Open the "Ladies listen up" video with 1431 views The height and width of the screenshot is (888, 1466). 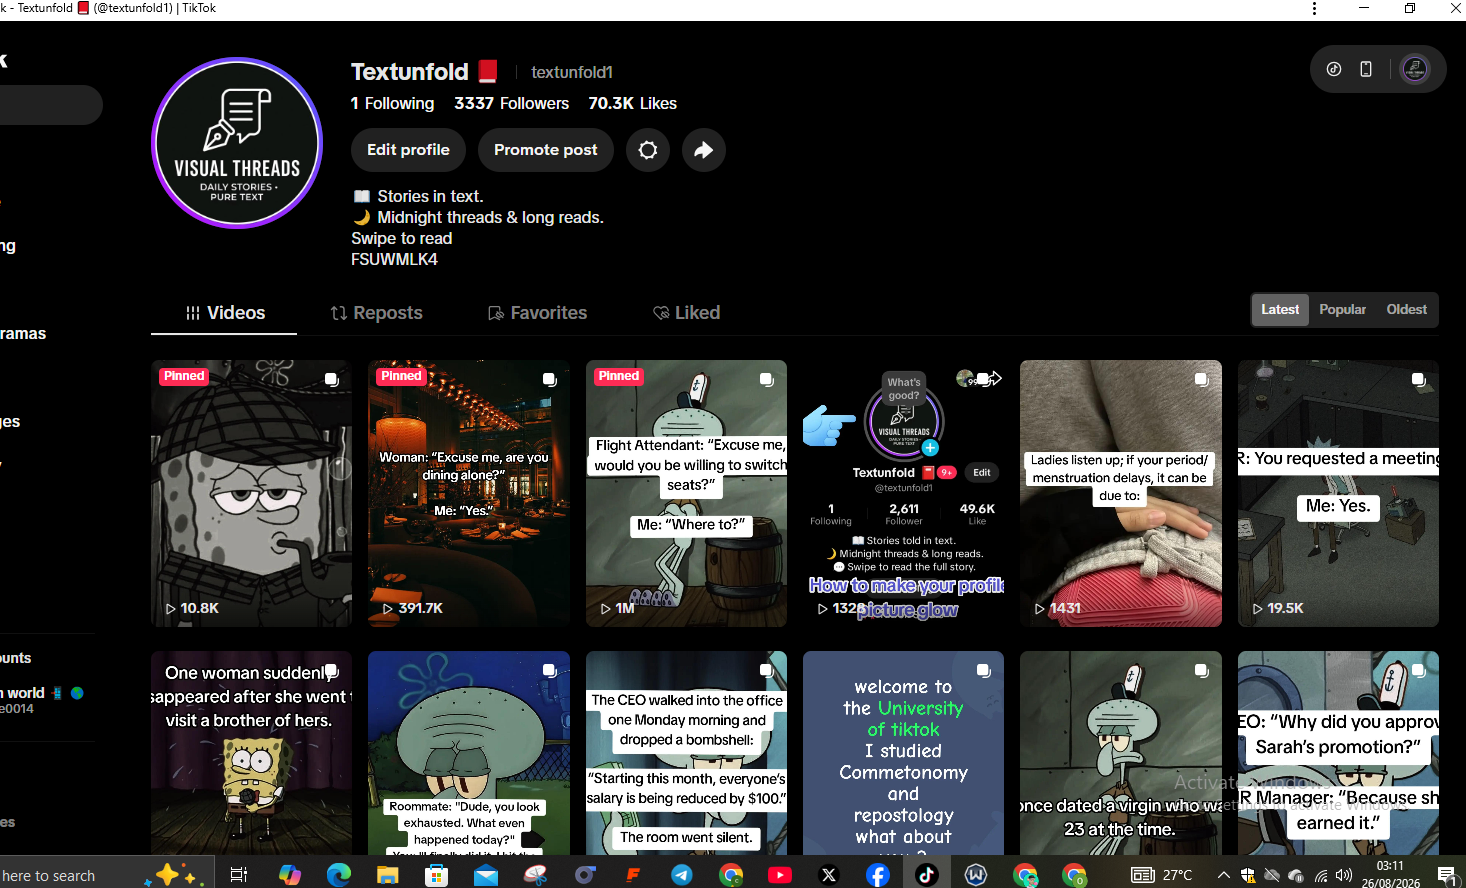tap(1121, 494)
